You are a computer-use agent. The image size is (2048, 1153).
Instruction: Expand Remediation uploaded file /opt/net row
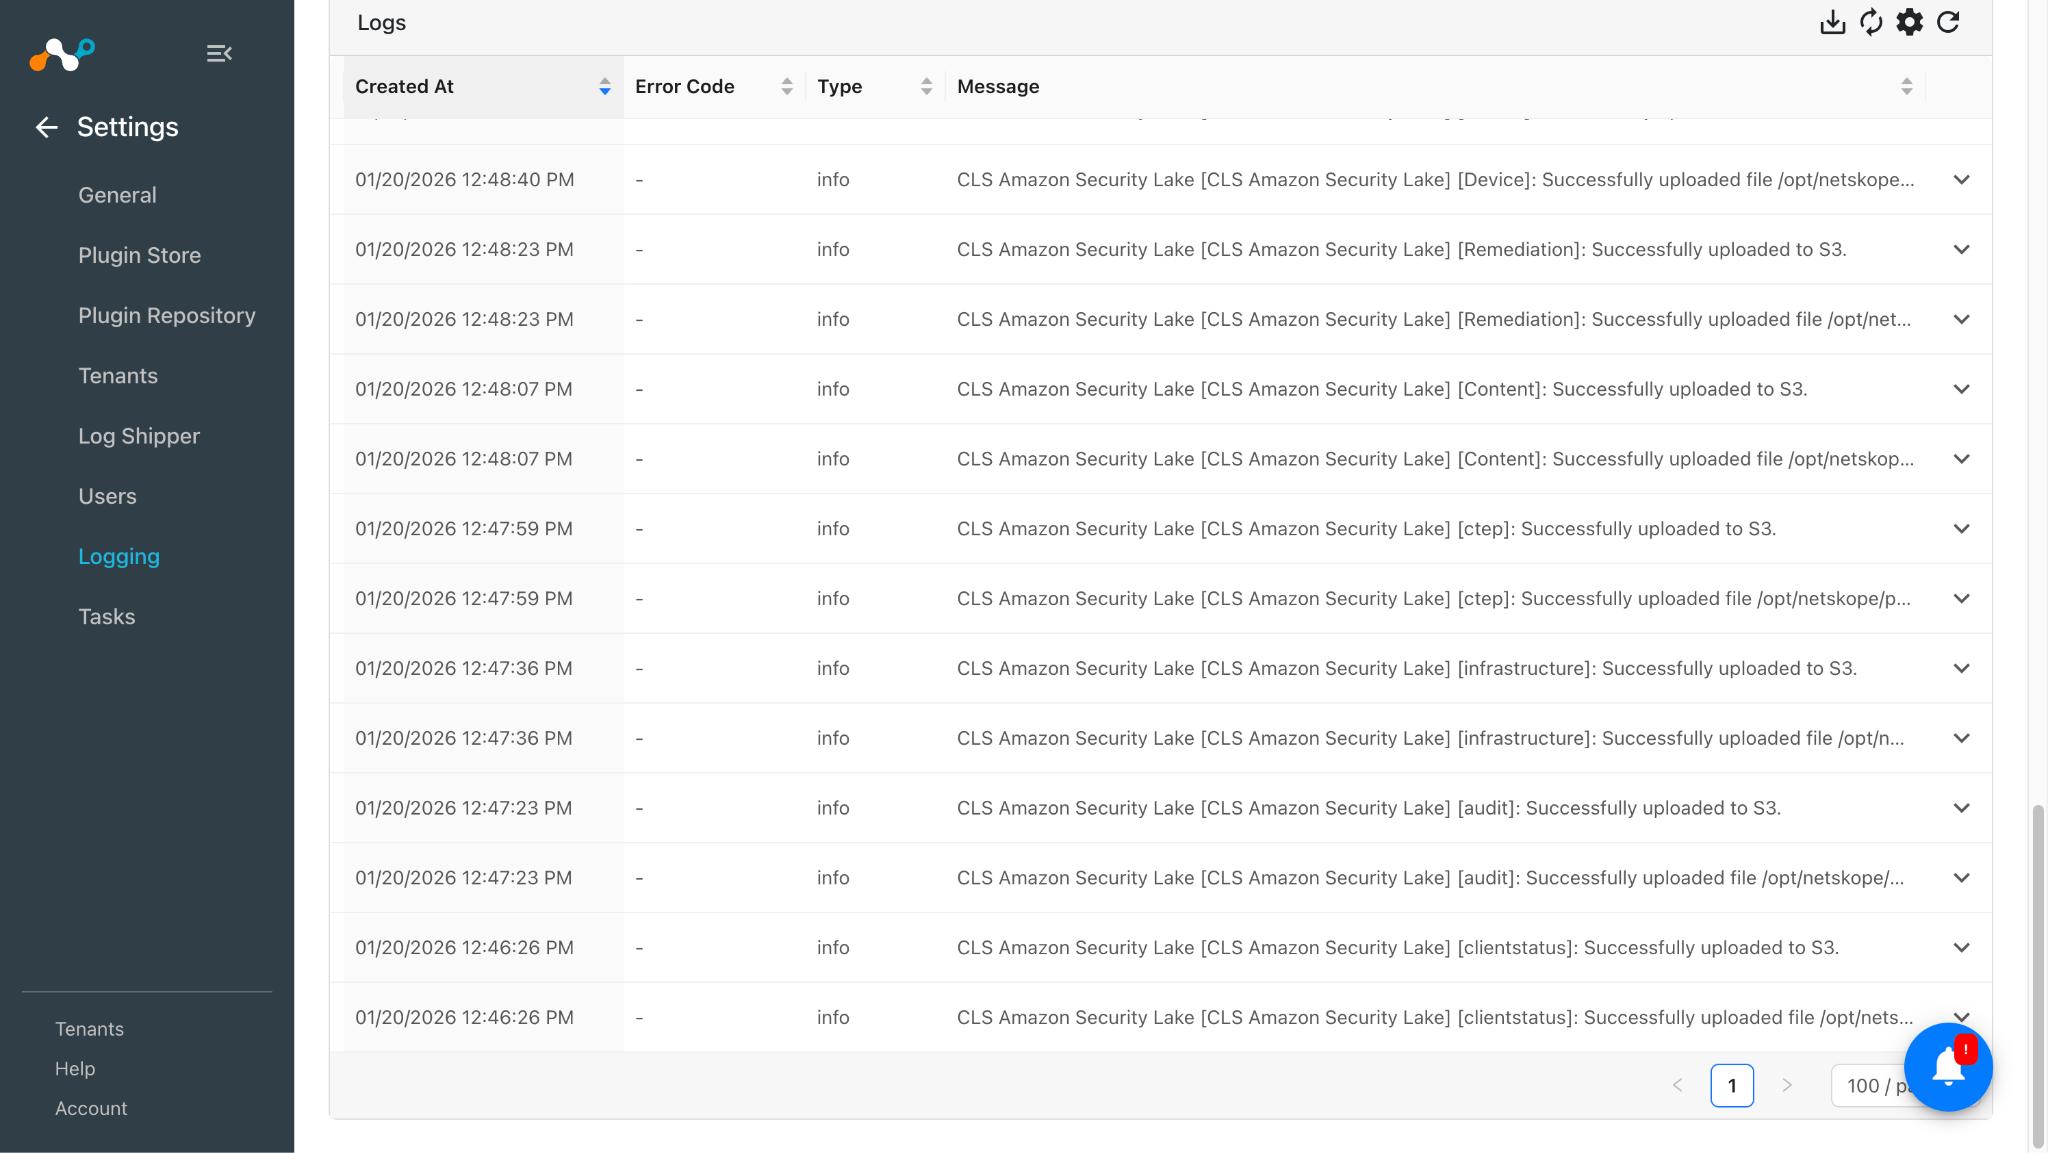tap(1961, 320)
